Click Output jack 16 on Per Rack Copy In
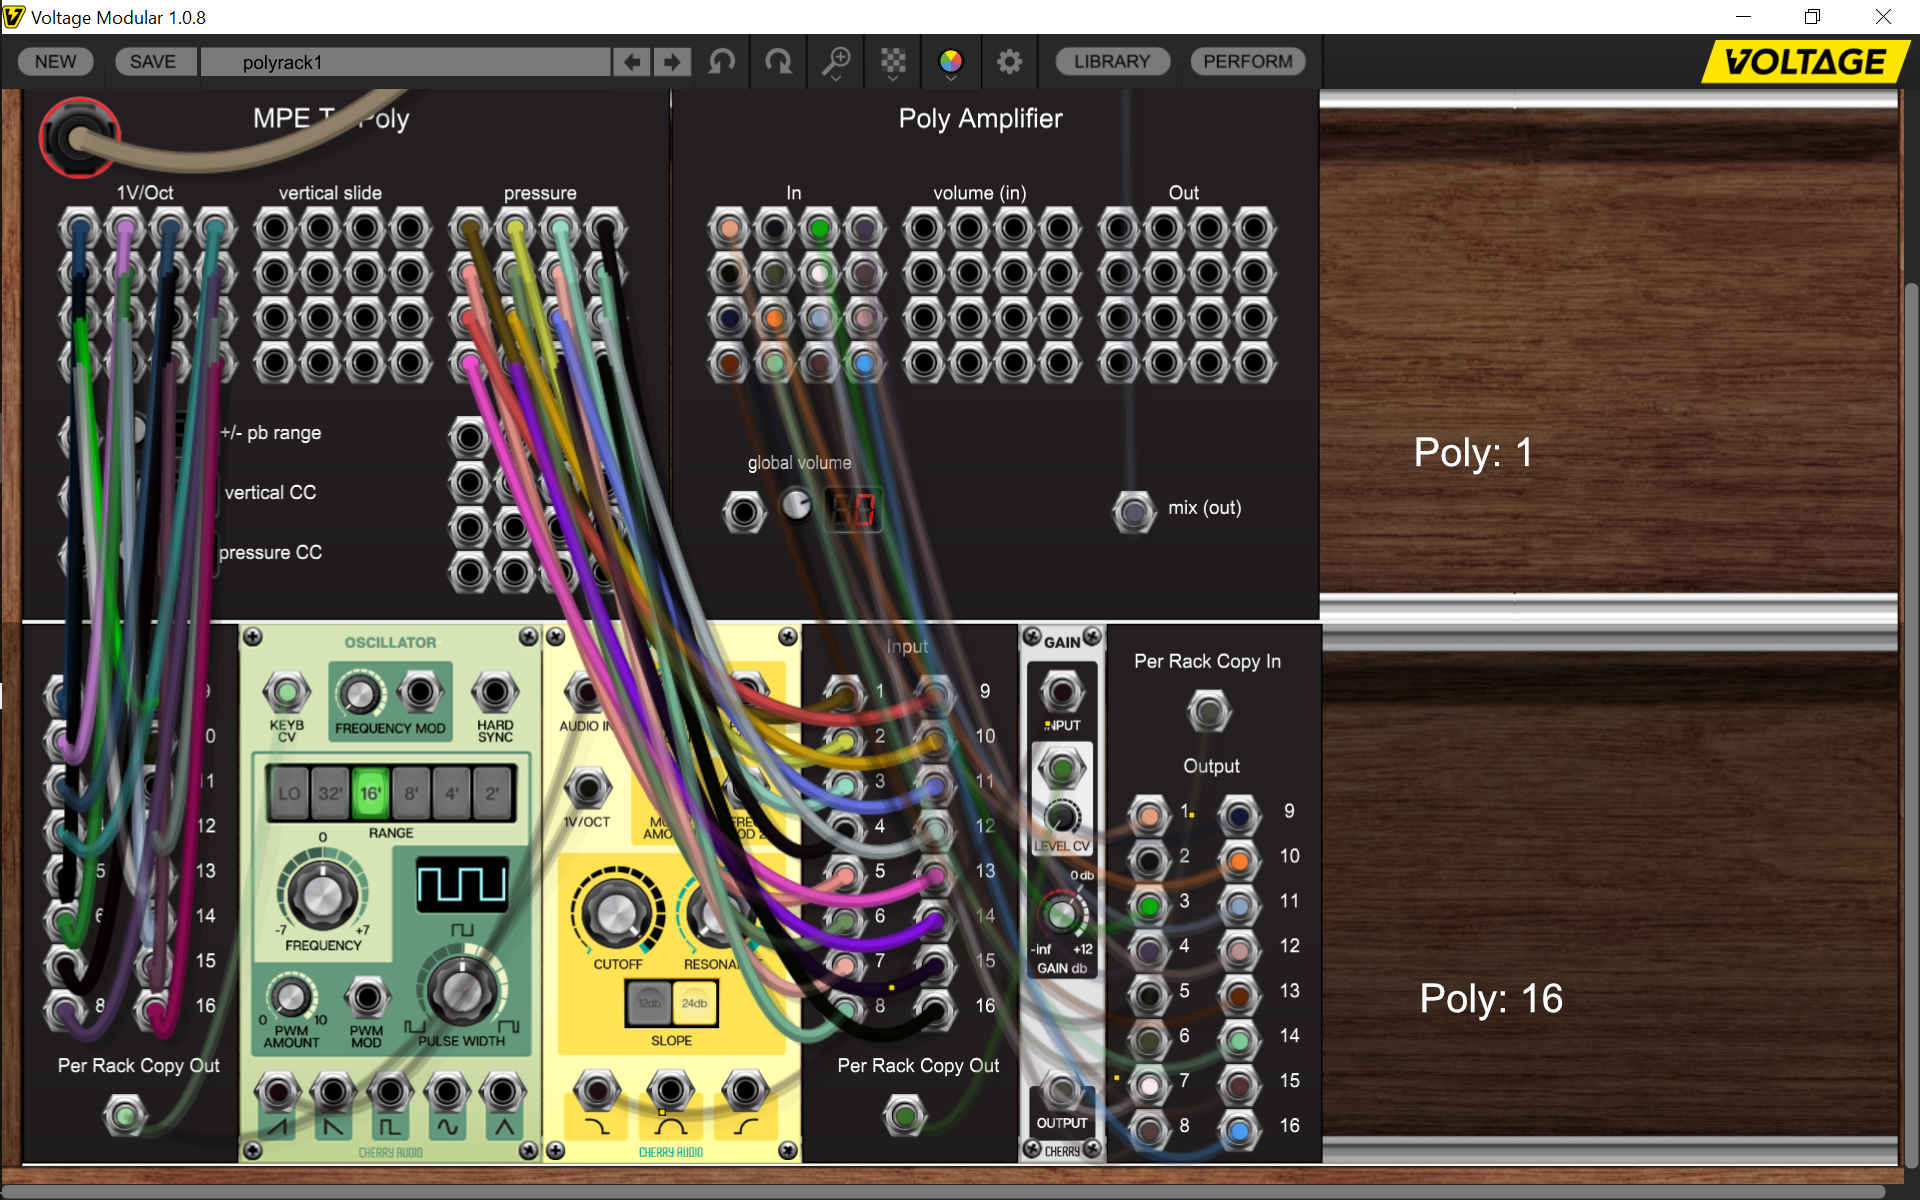The height and width of the screenshot is (1200, 1920). [x=1239, y=1130]
